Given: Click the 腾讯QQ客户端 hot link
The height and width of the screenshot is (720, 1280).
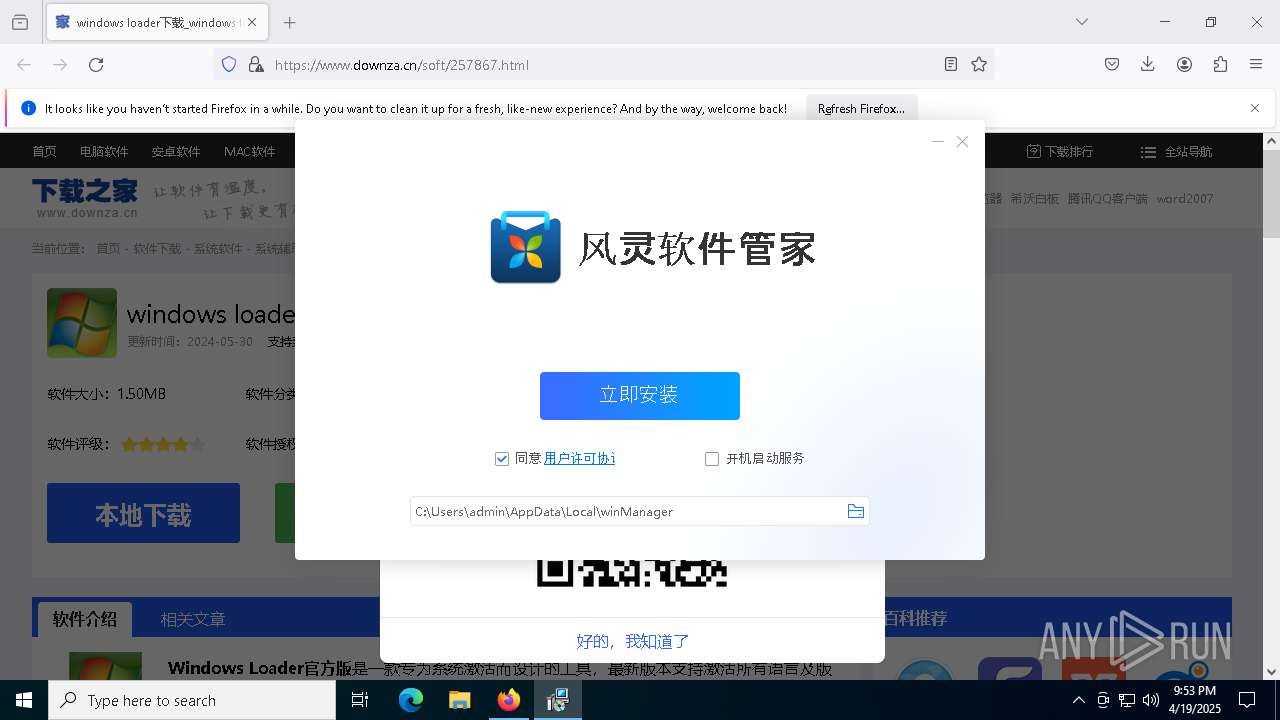Looking at the screenshot, I should pyautogui.click(x=1107, y=199).
